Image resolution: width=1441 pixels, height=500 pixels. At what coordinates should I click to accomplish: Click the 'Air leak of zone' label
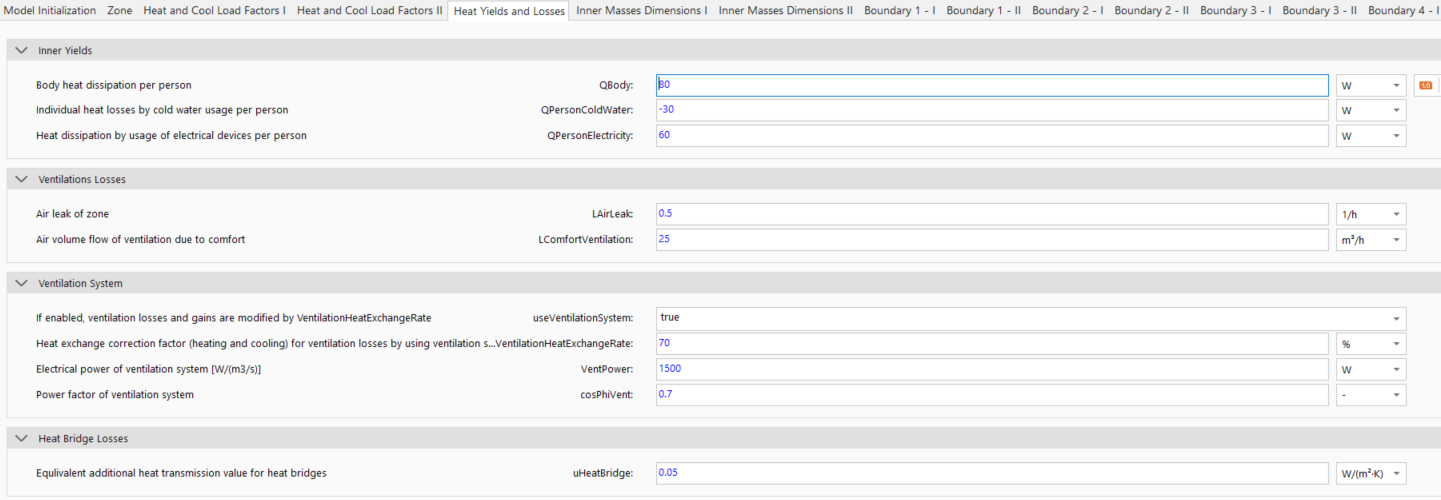click(x=72, y=214)
